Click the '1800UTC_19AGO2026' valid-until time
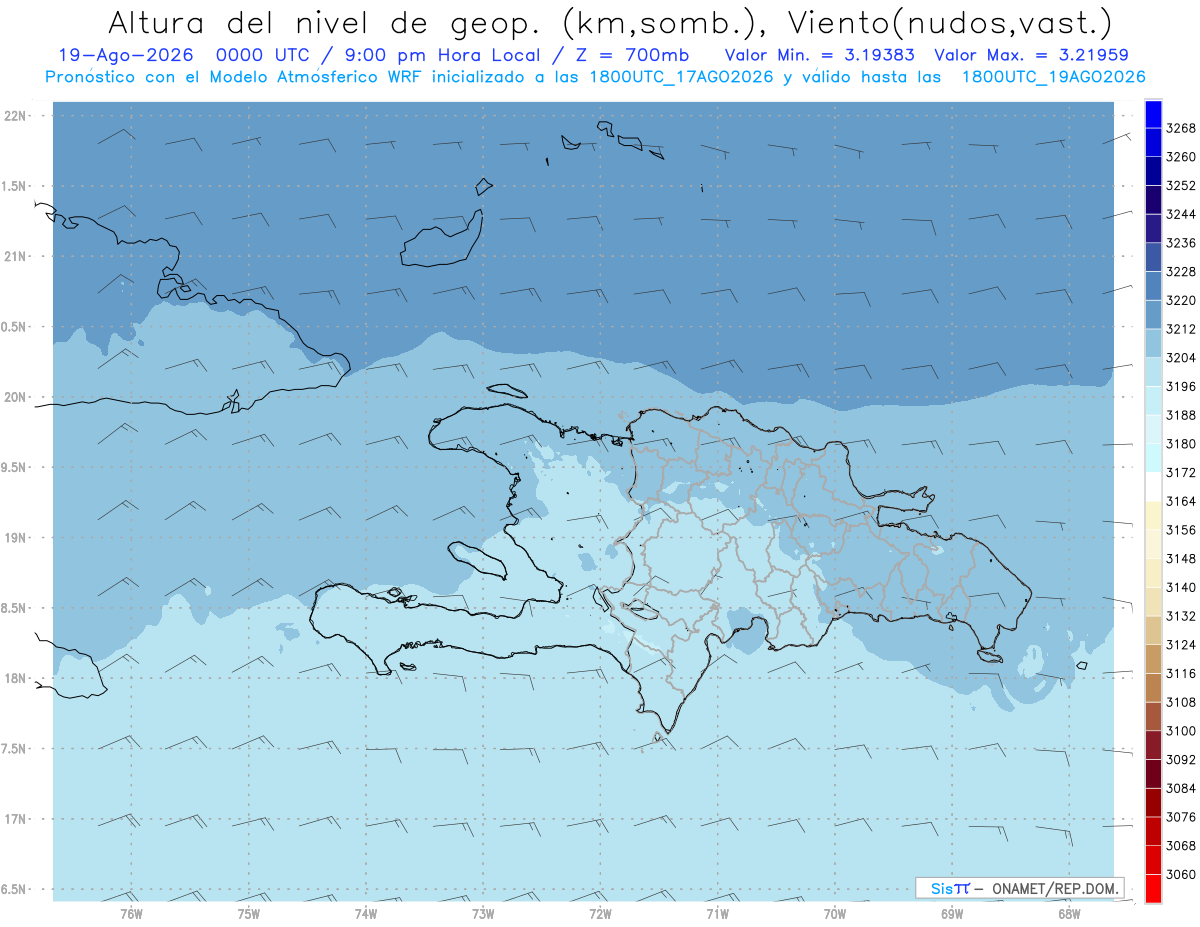This screenshot has height=927, width=1200. [x=1053, y=77]
